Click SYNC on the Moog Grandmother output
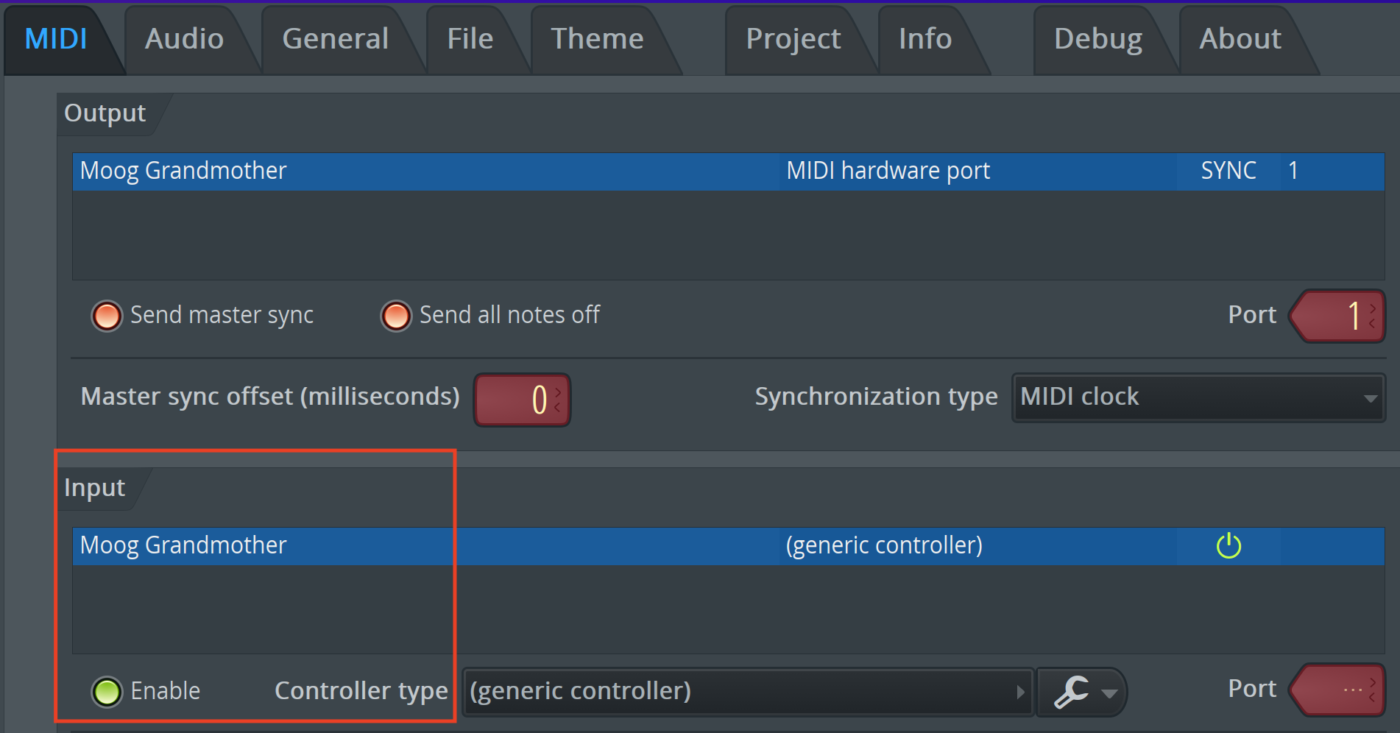Viewport: 1400px width, 733px height. pyautogui.click(x=1228, y=171)
